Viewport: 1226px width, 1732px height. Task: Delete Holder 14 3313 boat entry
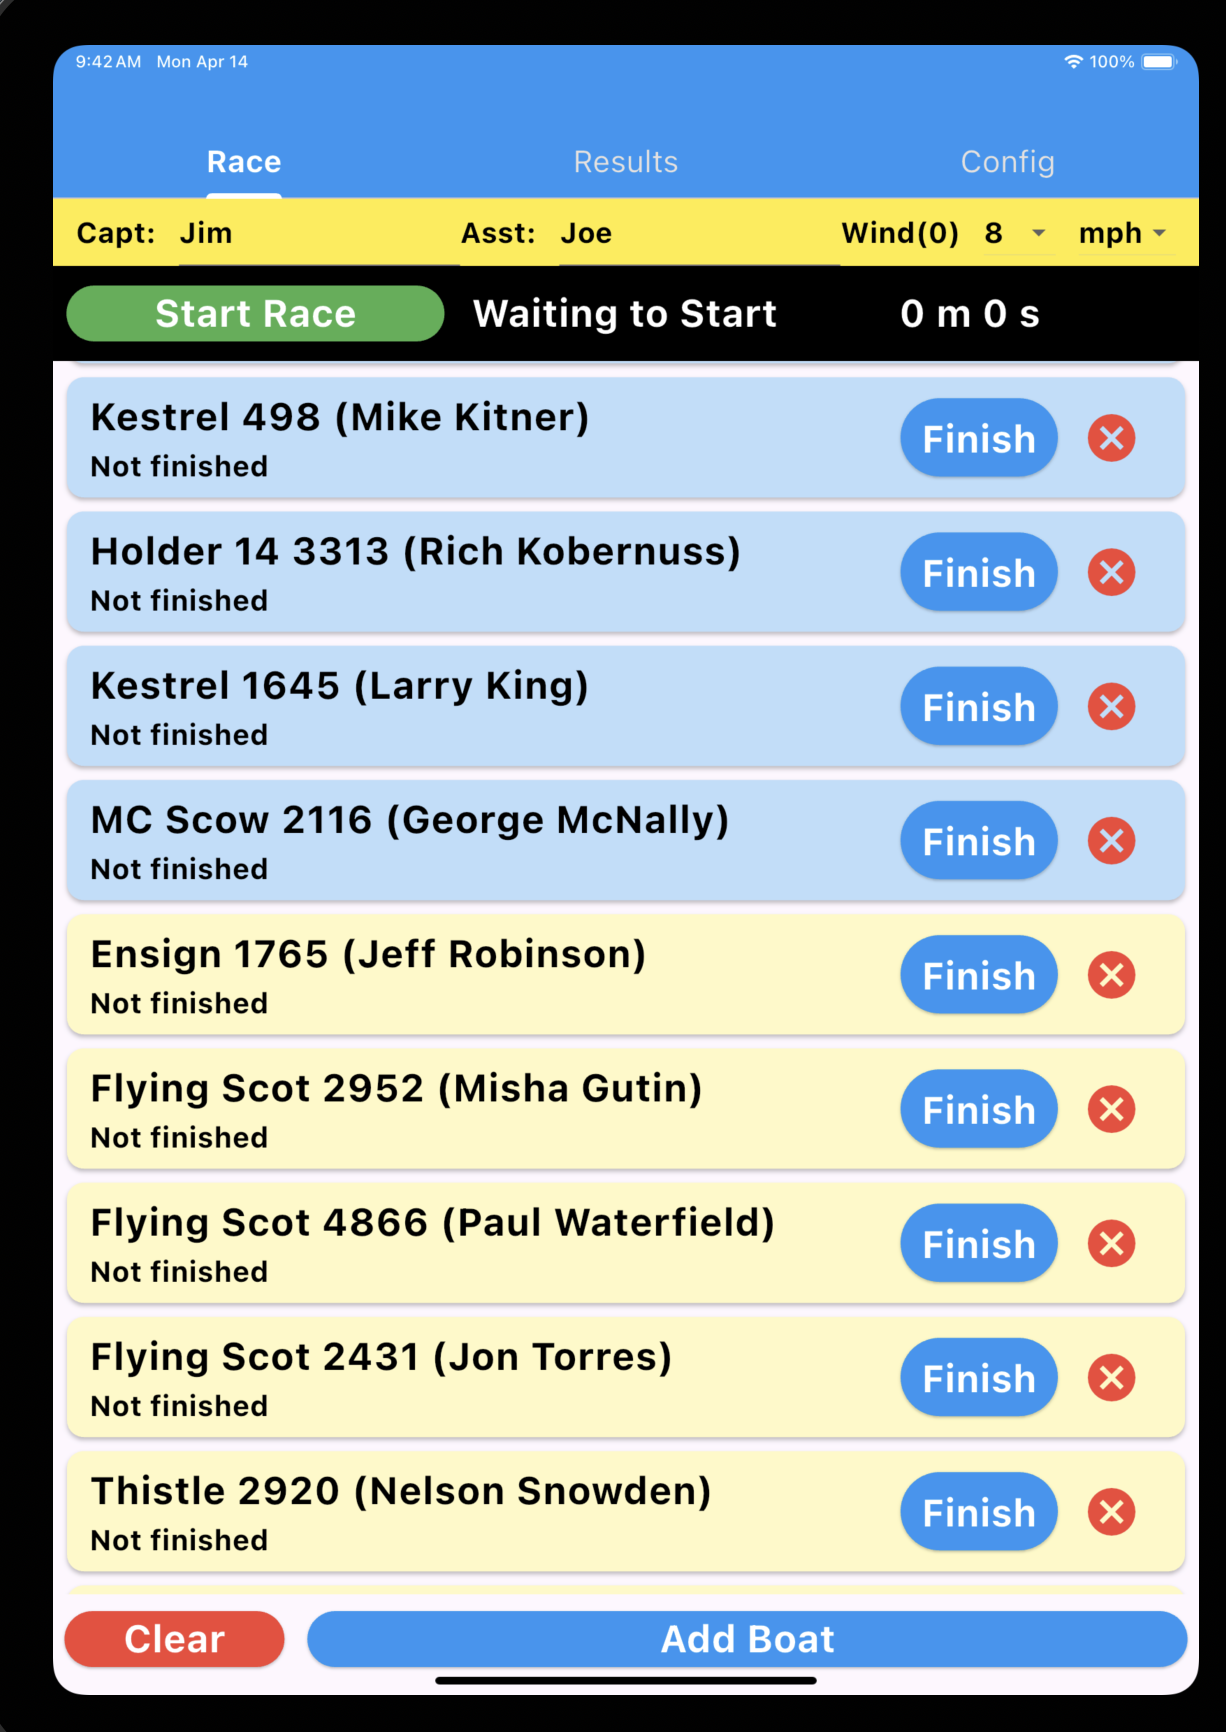1111,573
